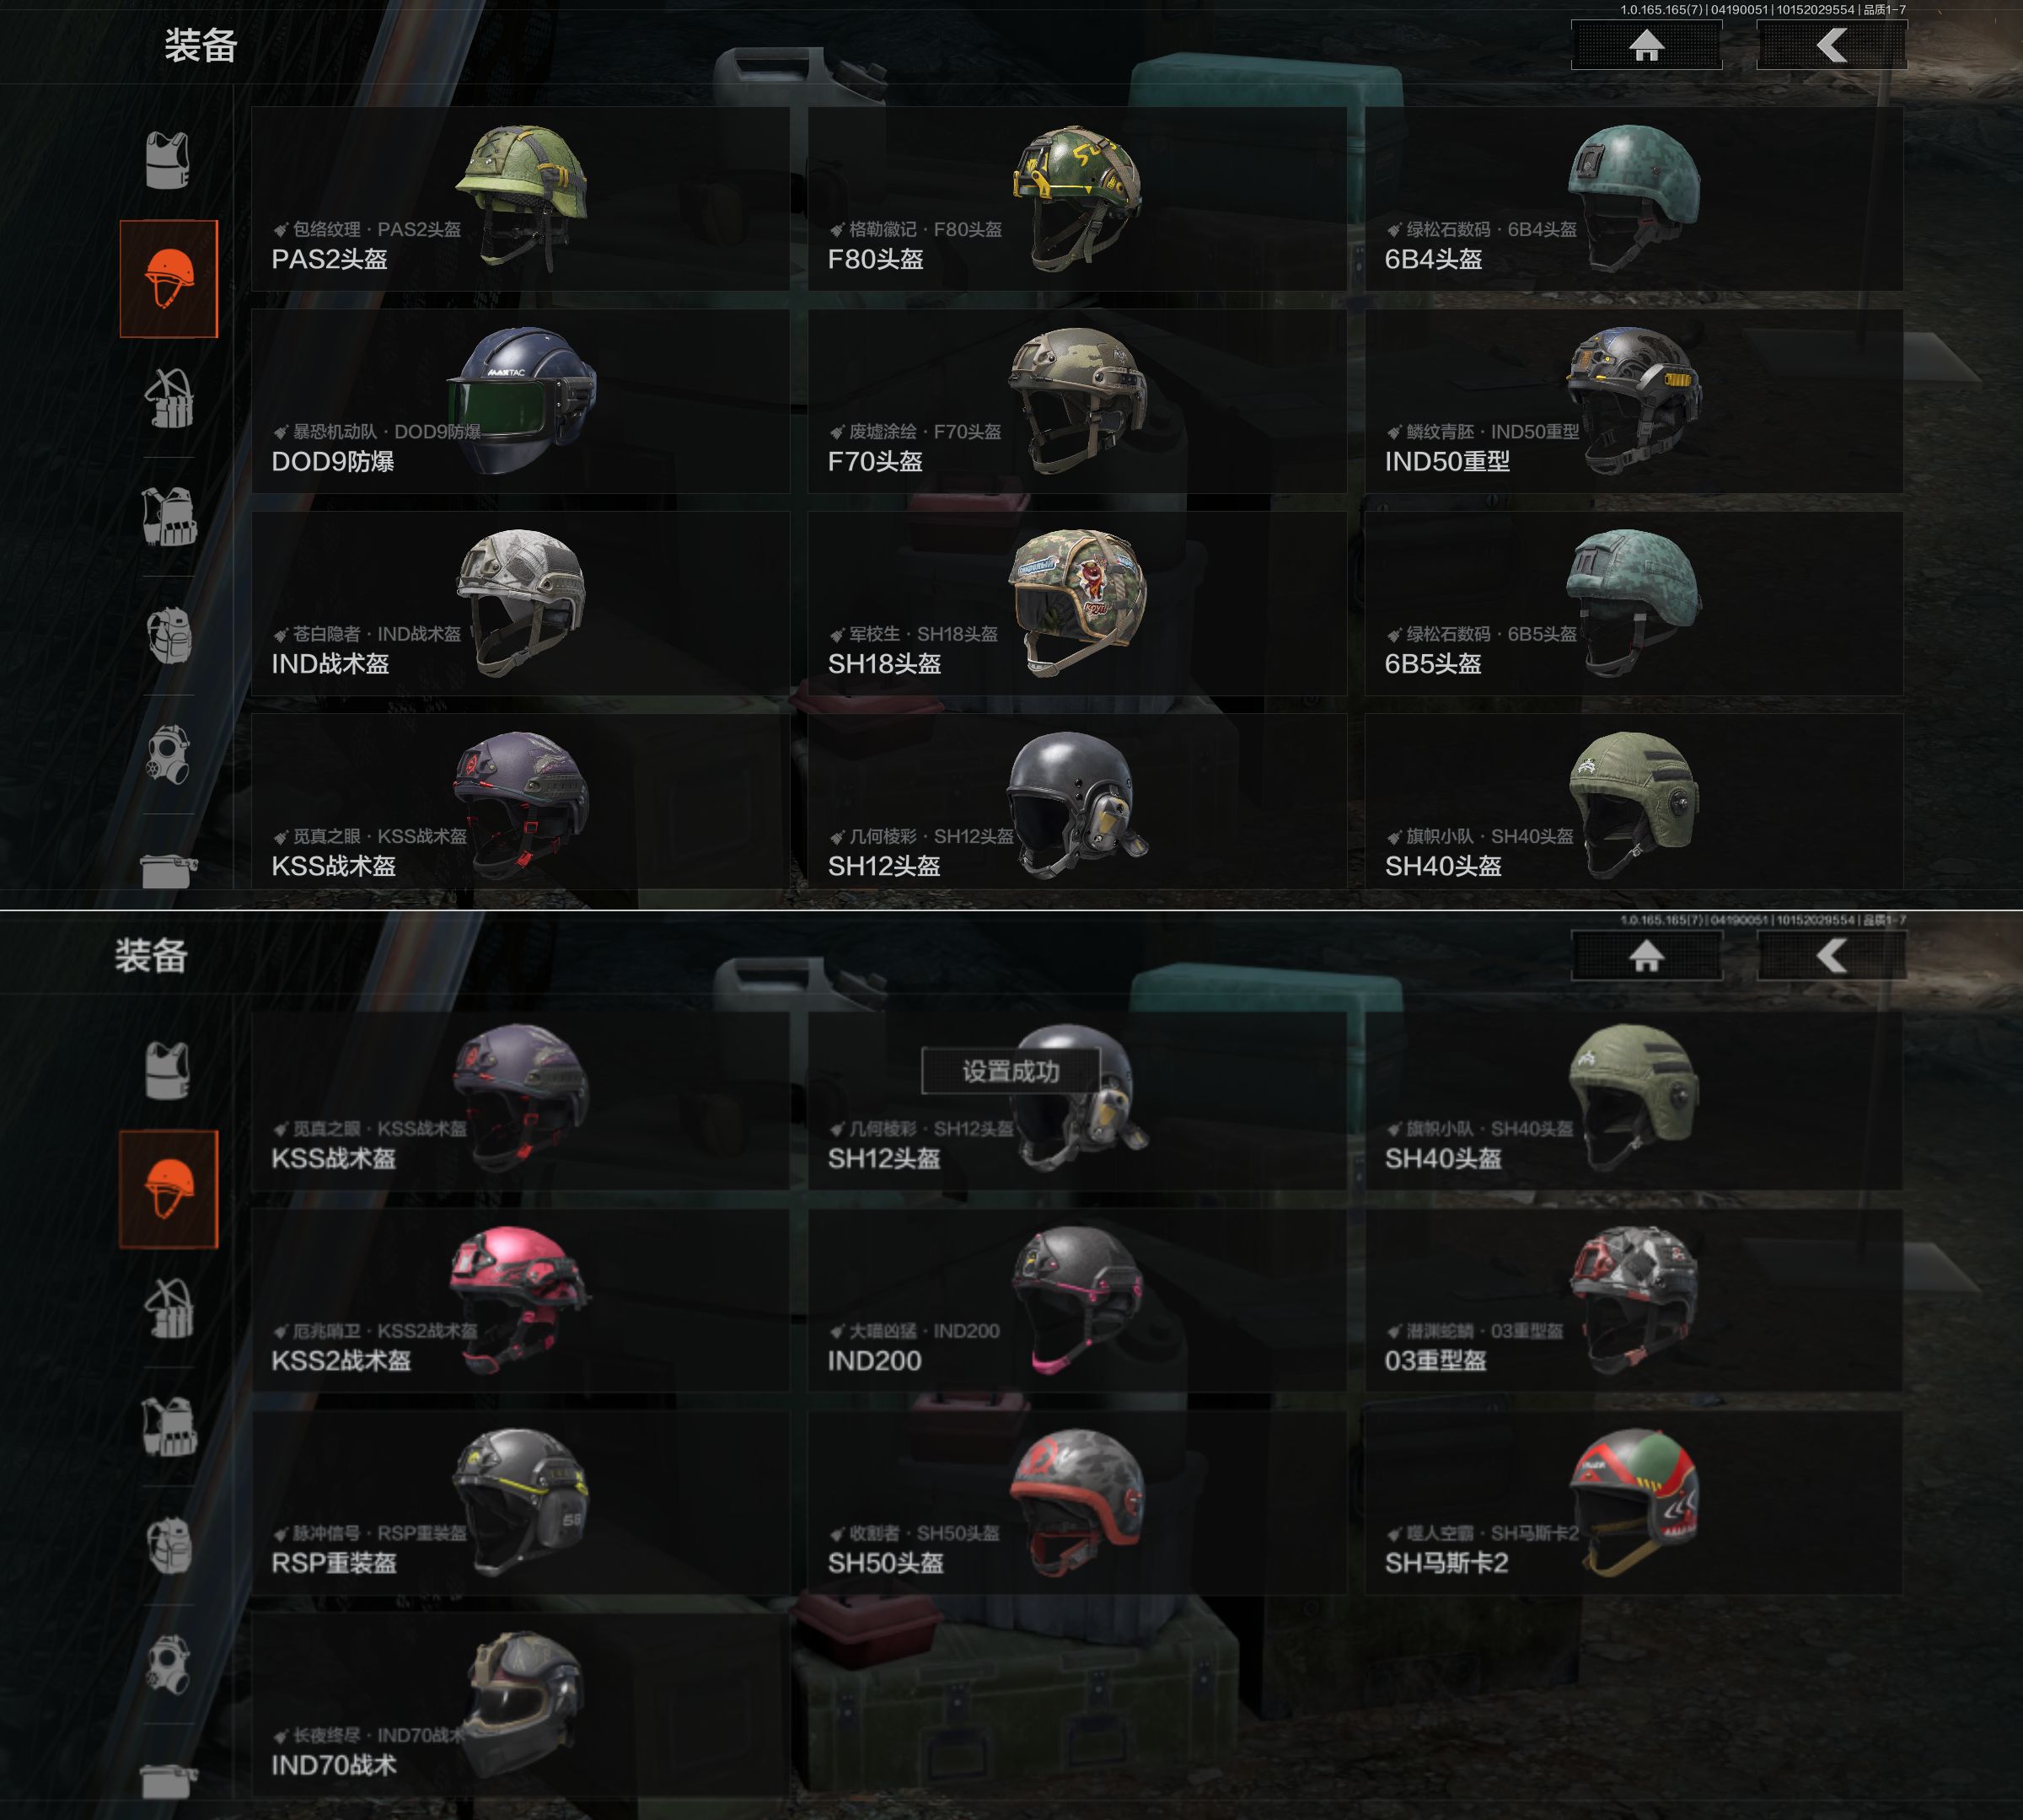The image size is (2023, 1820).
Task: Open the IND200 helmet card
Action: 1077,1300
